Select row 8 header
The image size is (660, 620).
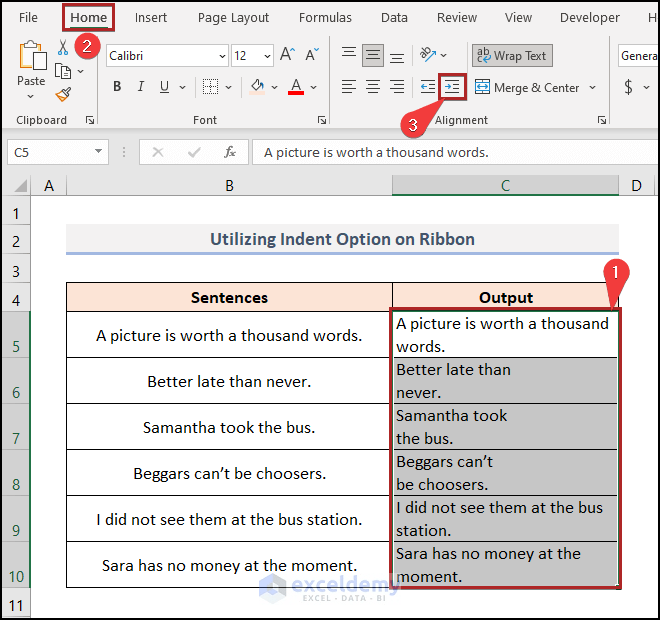[16, 473]
